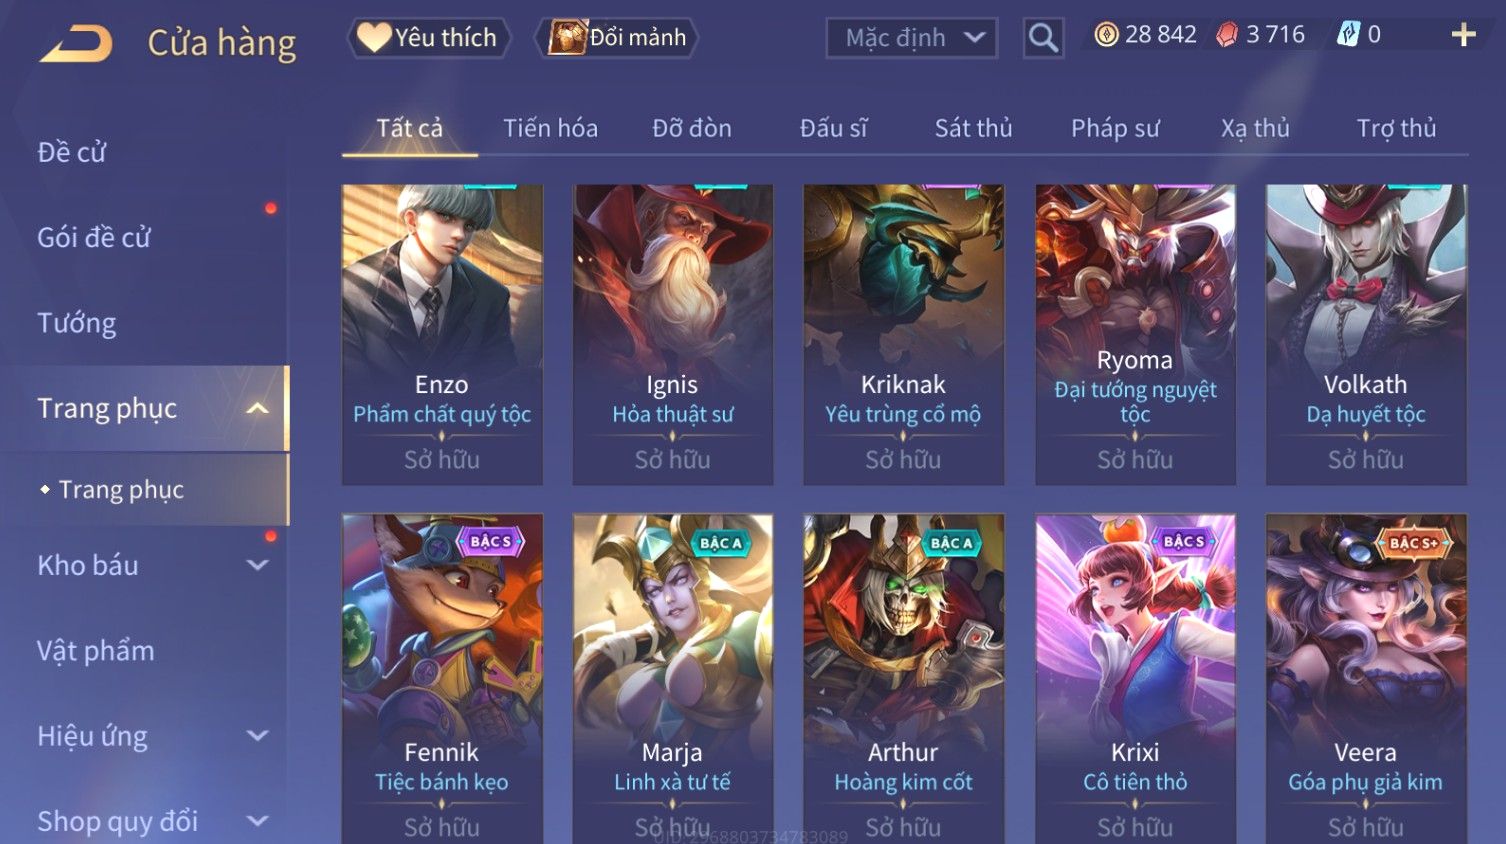1506x844 pixels.
Task: Tap the golden back arrow icon
Action: click(x=76, y=44)
